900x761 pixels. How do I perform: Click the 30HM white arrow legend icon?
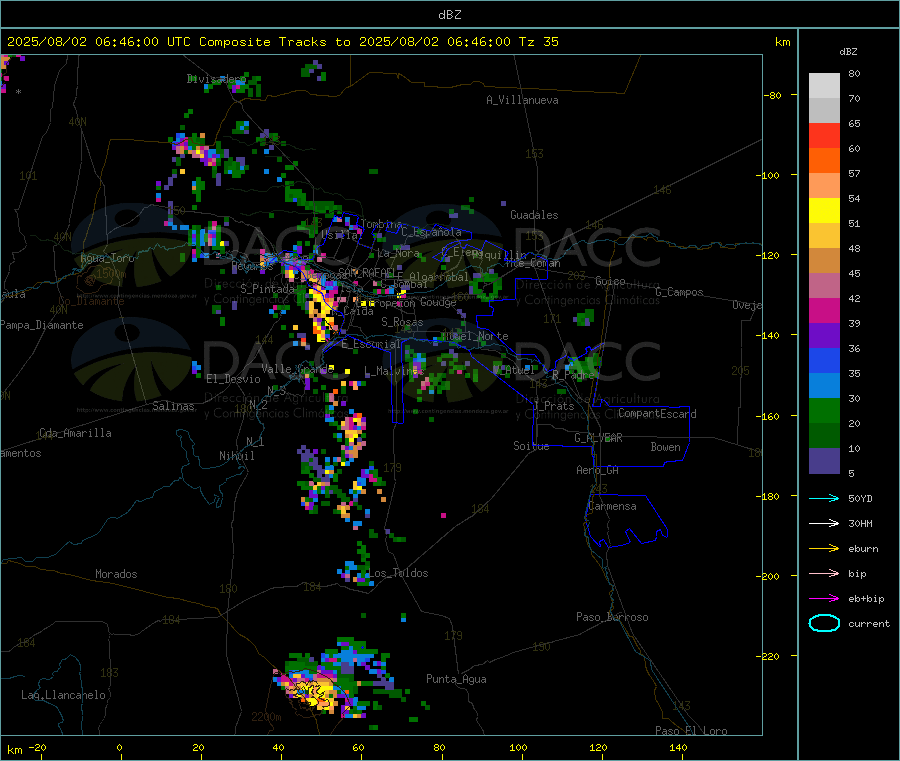point(824,523)
